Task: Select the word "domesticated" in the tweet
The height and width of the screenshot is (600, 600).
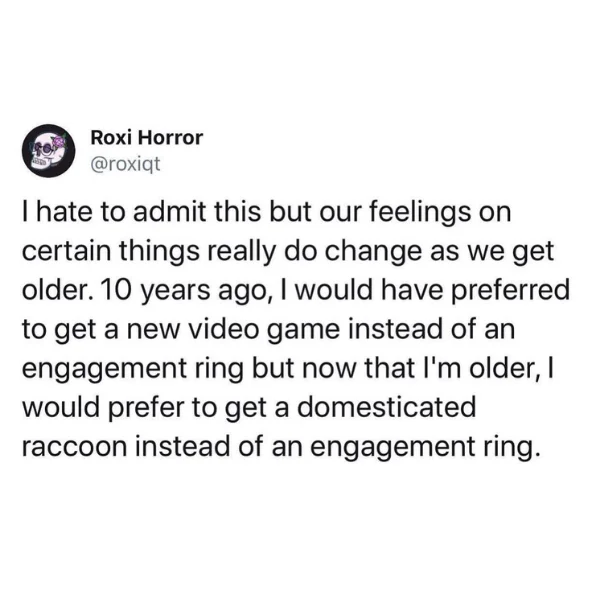Action: click(386, 407)
